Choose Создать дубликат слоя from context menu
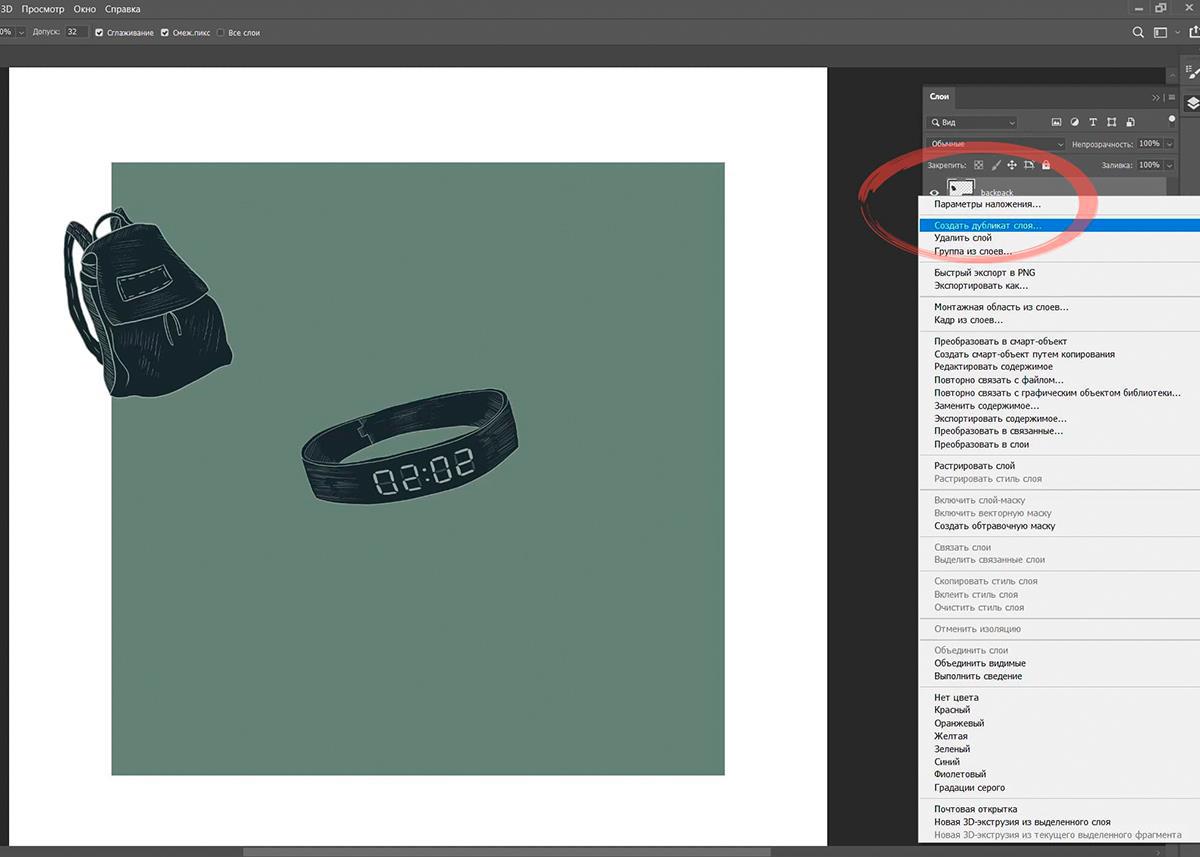Screen dimensions: 1200x857 click(x=987, y=226)
